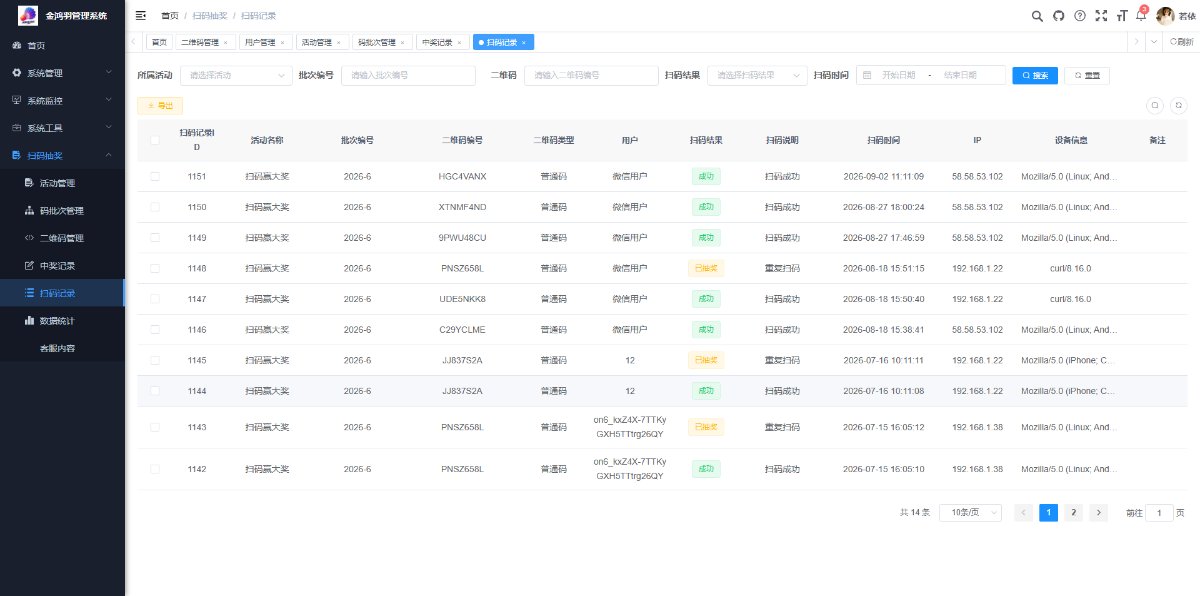1200x596 pixels.
Task: Close the 用户管理 tab
Action: [282, 42]
